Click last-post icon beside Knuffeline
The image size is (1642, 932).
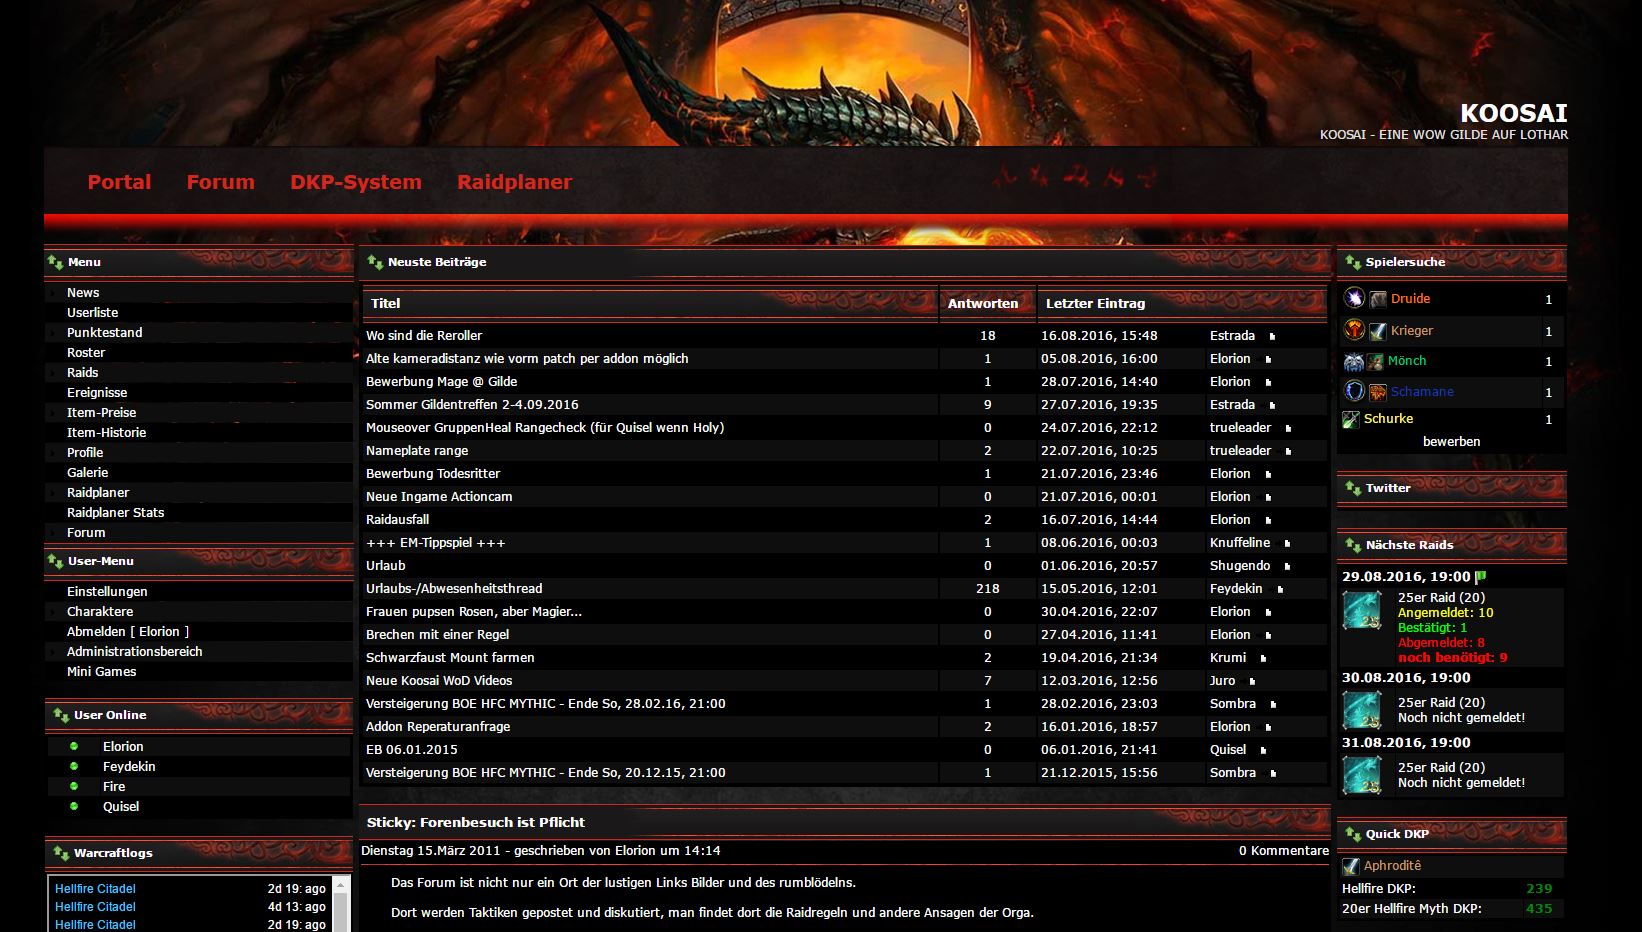point(1287,544)
